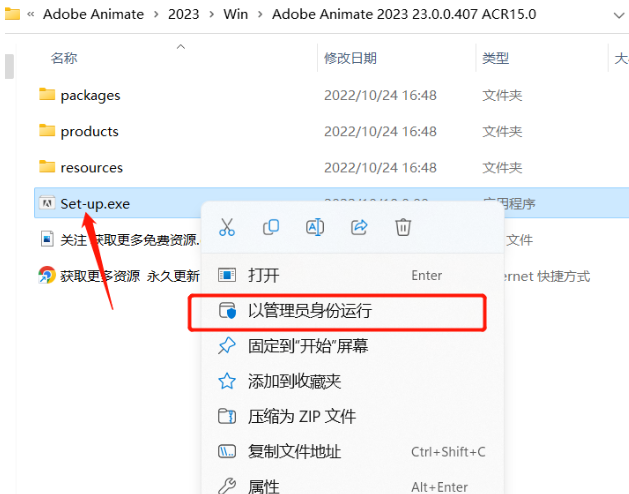
Task: Expand the chevron after Adobe Animate breadcrumb
Action: (x=156, y=14)
